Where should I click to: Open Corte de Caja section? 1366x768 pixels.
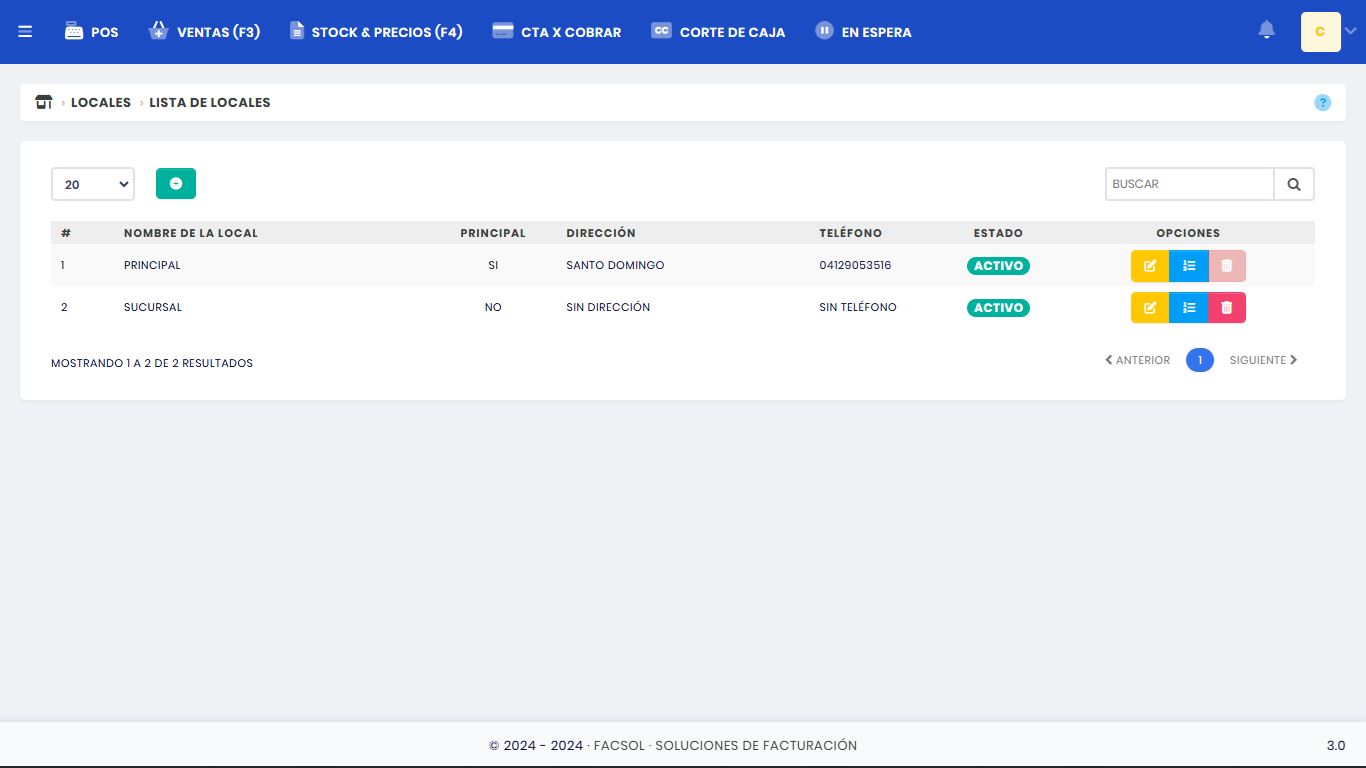coord(718,32)
